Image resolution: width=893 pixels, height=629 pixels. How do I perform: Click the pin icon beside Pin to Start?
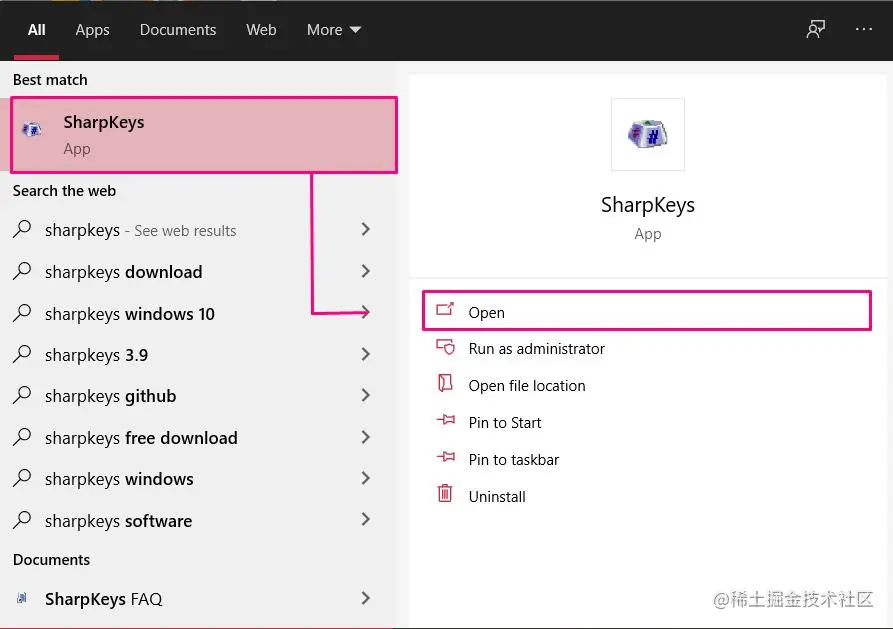446,420
